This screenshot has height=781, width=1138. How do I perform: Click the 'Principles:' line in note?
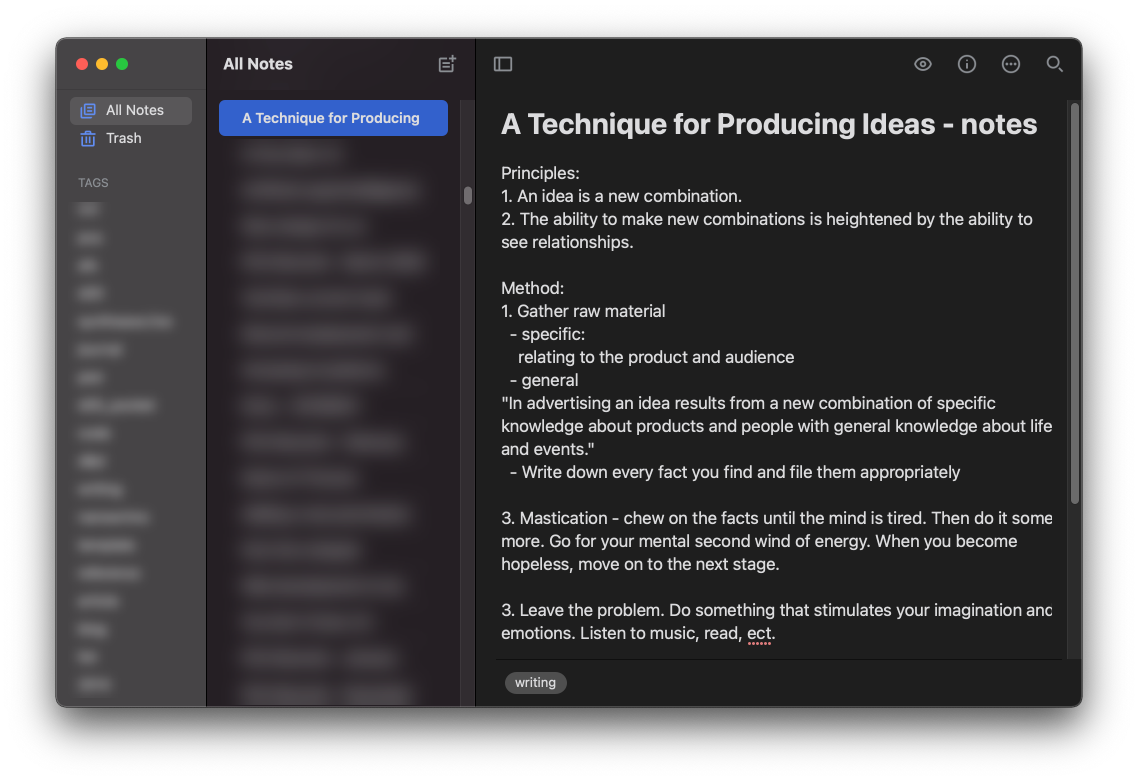coord(540,173)
